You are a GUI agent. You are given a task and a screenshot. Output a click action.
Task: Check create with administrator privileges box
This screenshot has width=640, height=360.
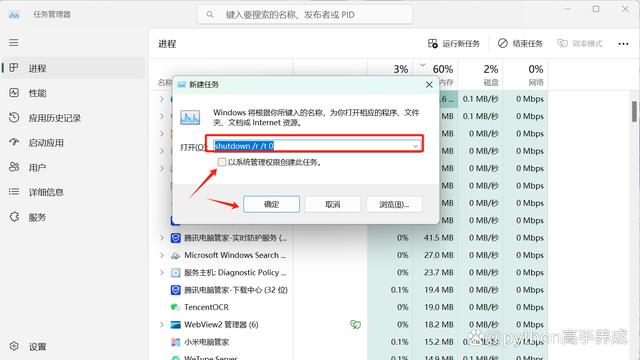coord(222,162)
